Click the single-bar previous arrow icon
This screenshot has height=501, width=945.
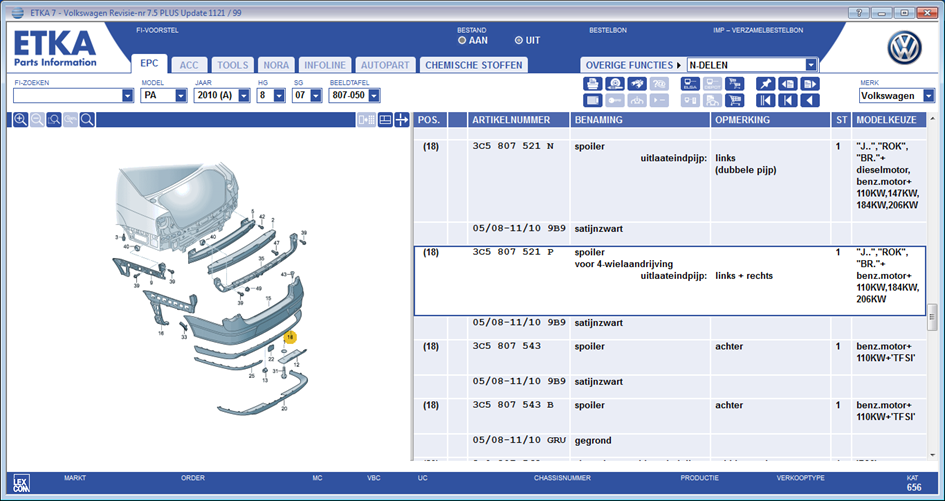click(788, 100)
